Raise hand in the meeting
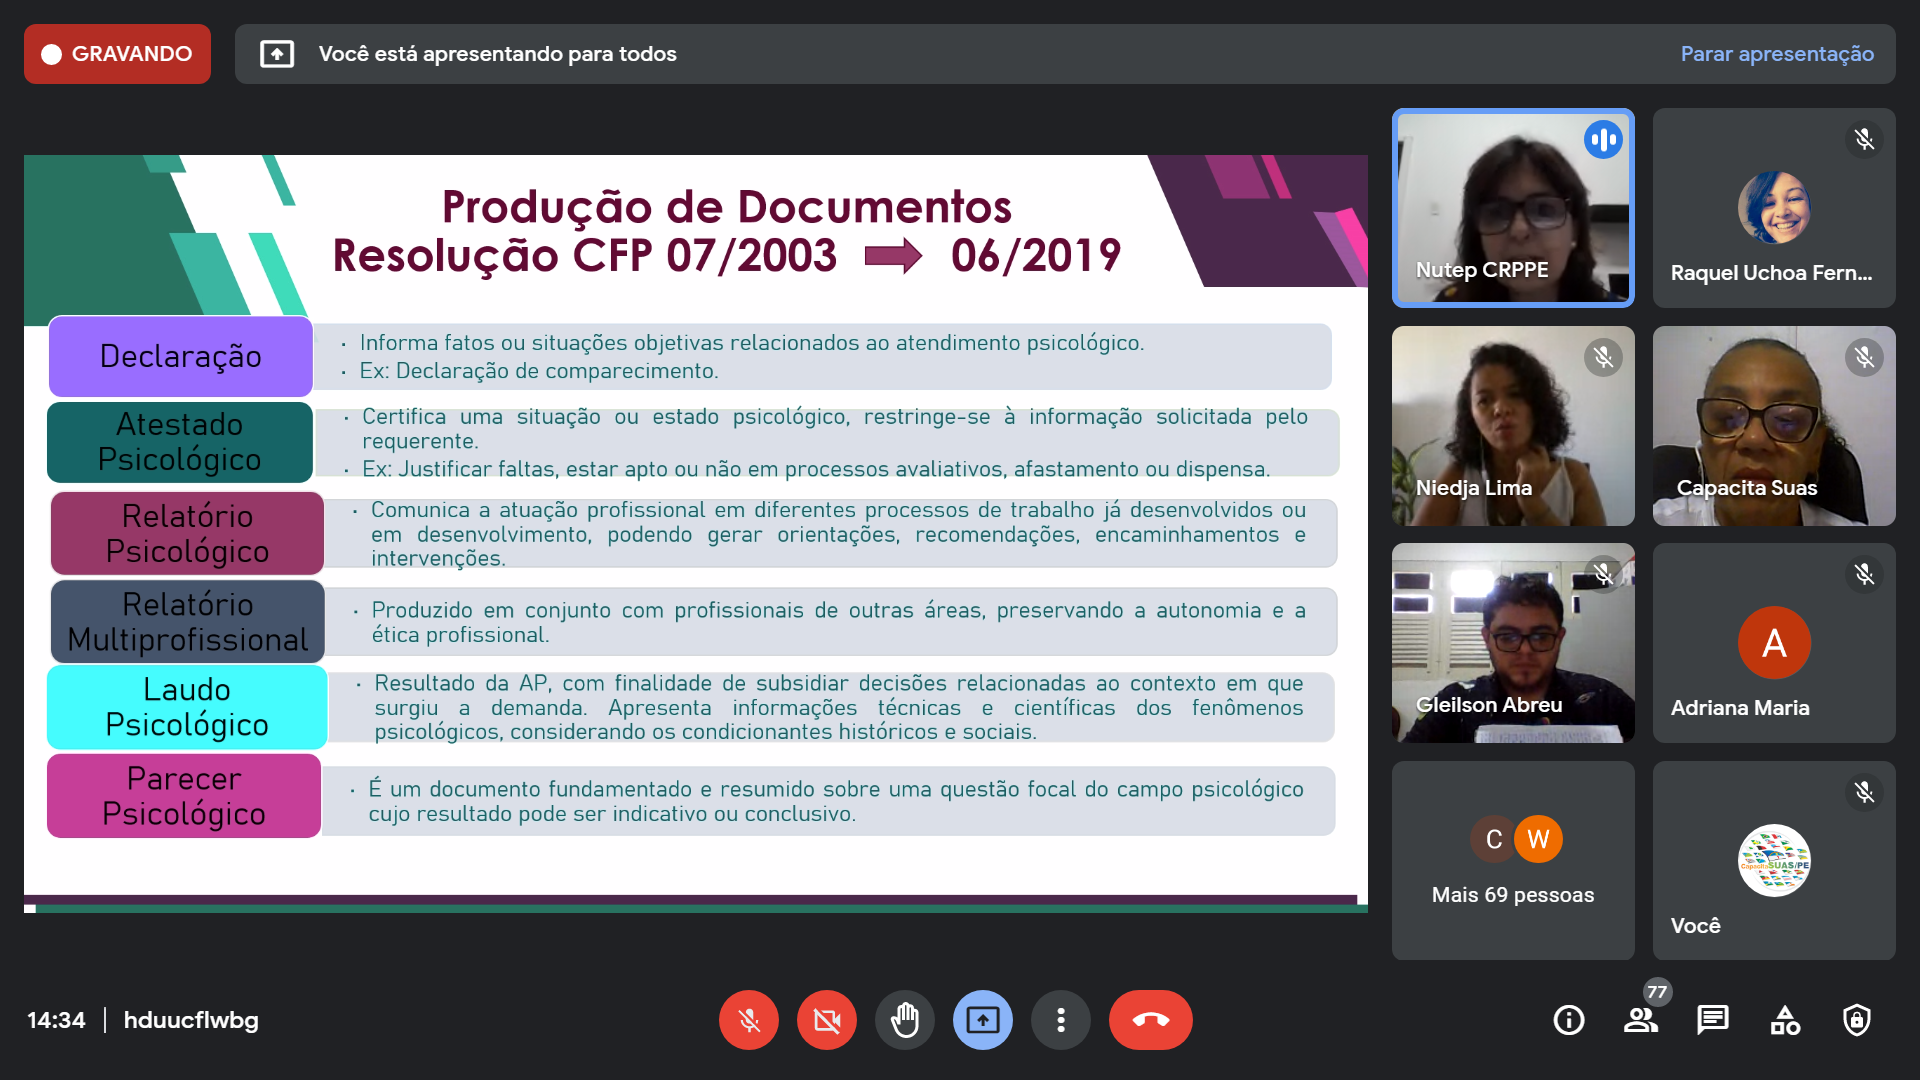1920x1080 pixels. click(x=904, y=1020)
